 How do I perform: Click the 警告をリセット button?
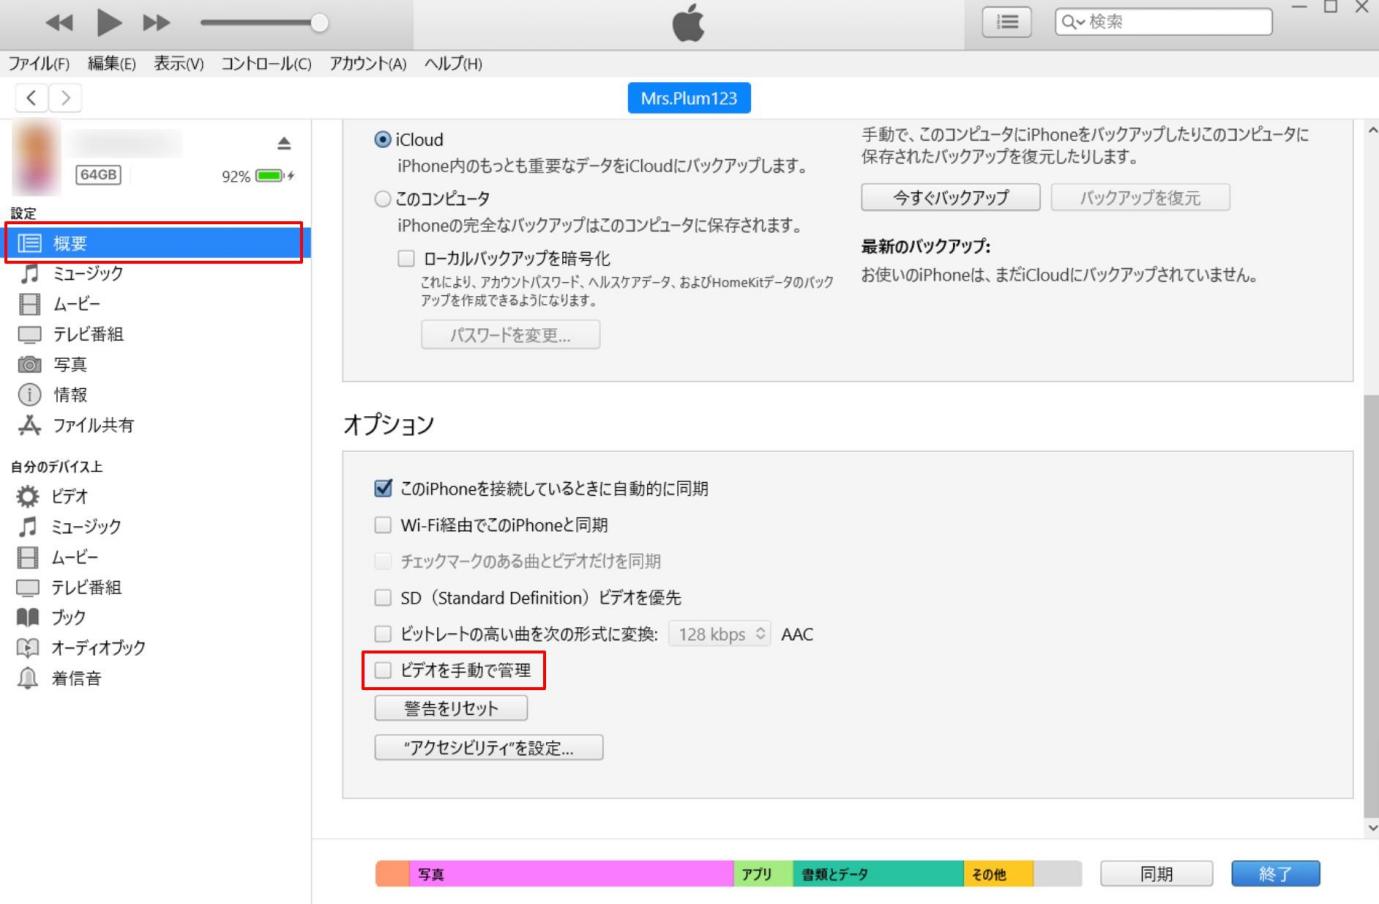point(451,708)
